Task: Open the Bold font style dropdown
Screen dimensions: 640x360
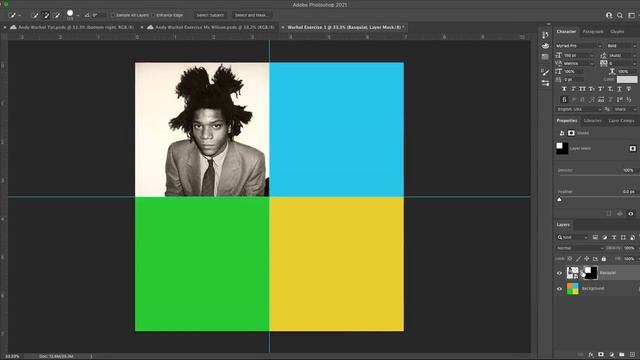Action: 621,46
